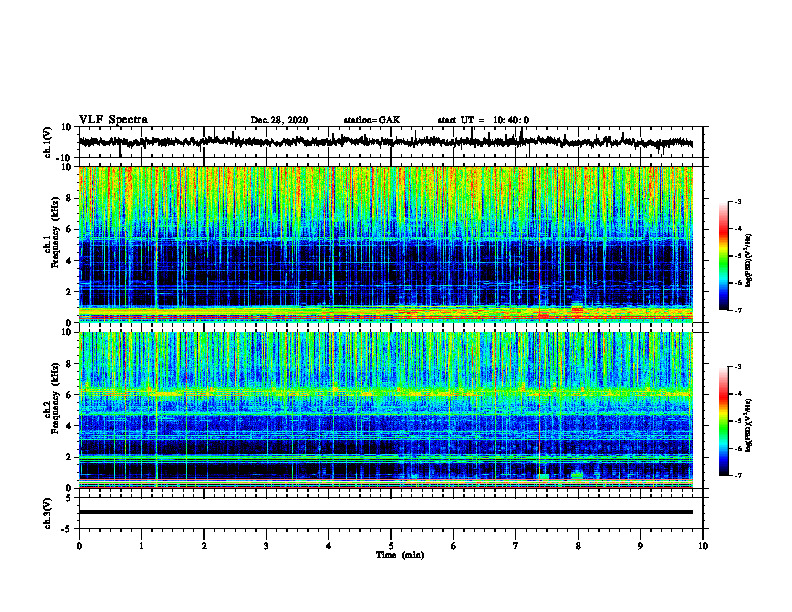Screen dimensions: 792x612
Task: Click the time axis tick label "7"
Action: [x=516, y=546]
